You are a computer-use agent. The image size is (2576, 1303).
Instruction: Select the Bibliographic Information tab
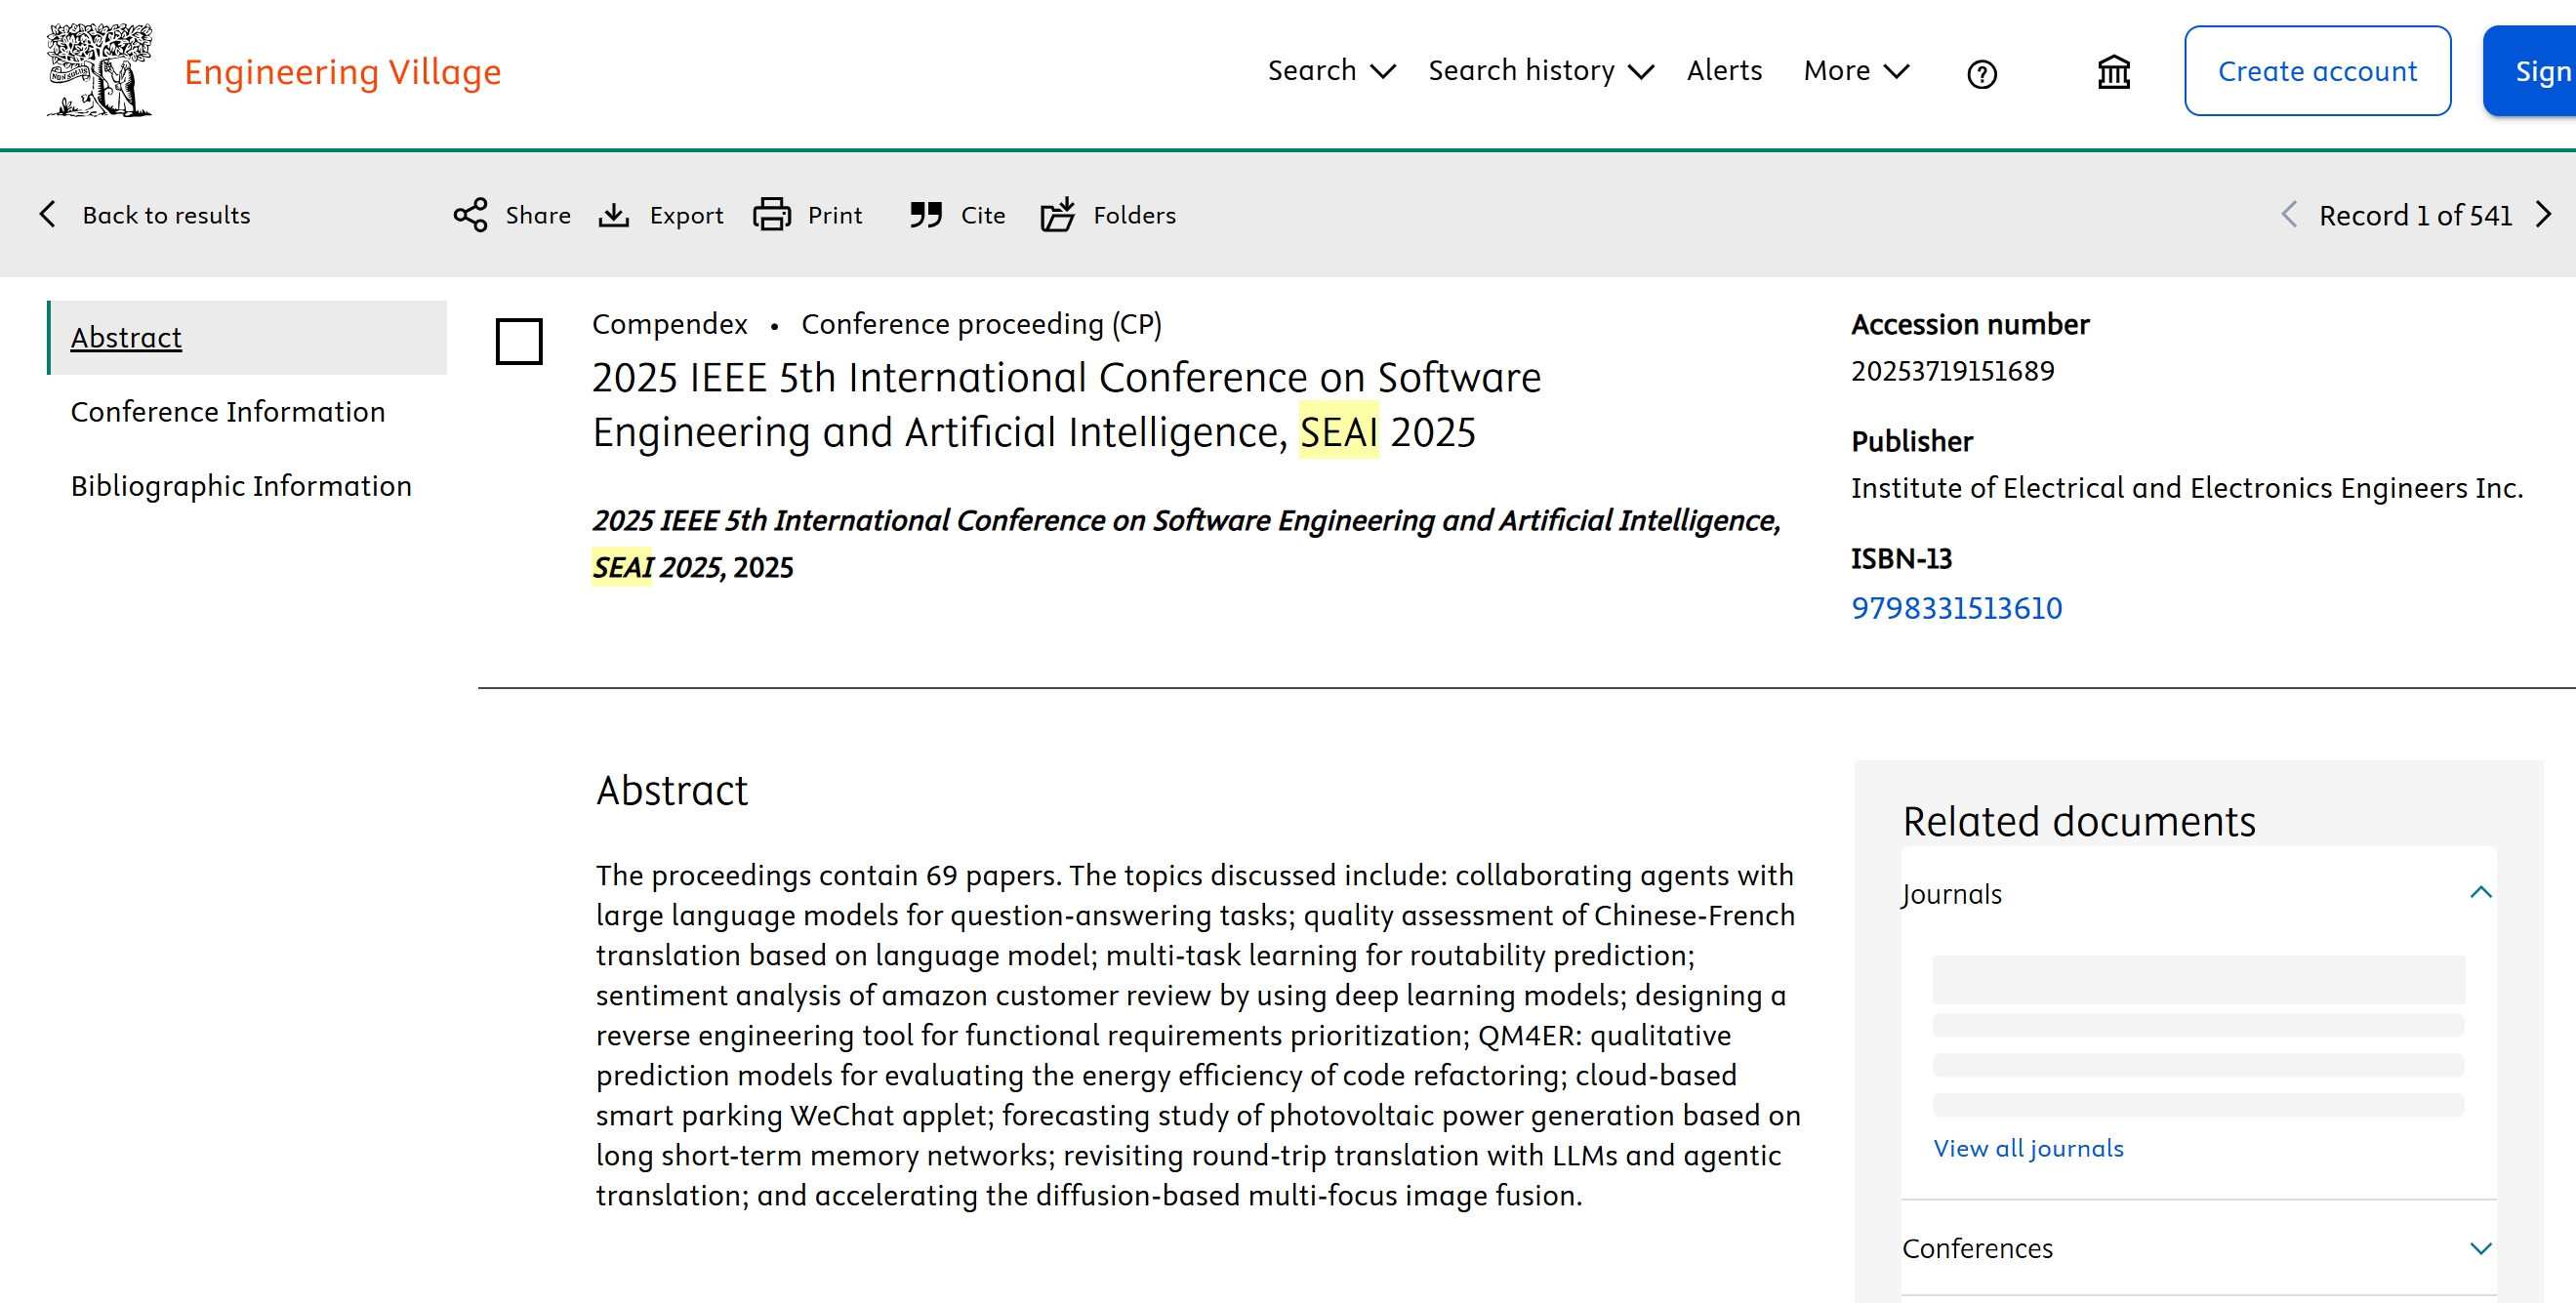(241, 486)
